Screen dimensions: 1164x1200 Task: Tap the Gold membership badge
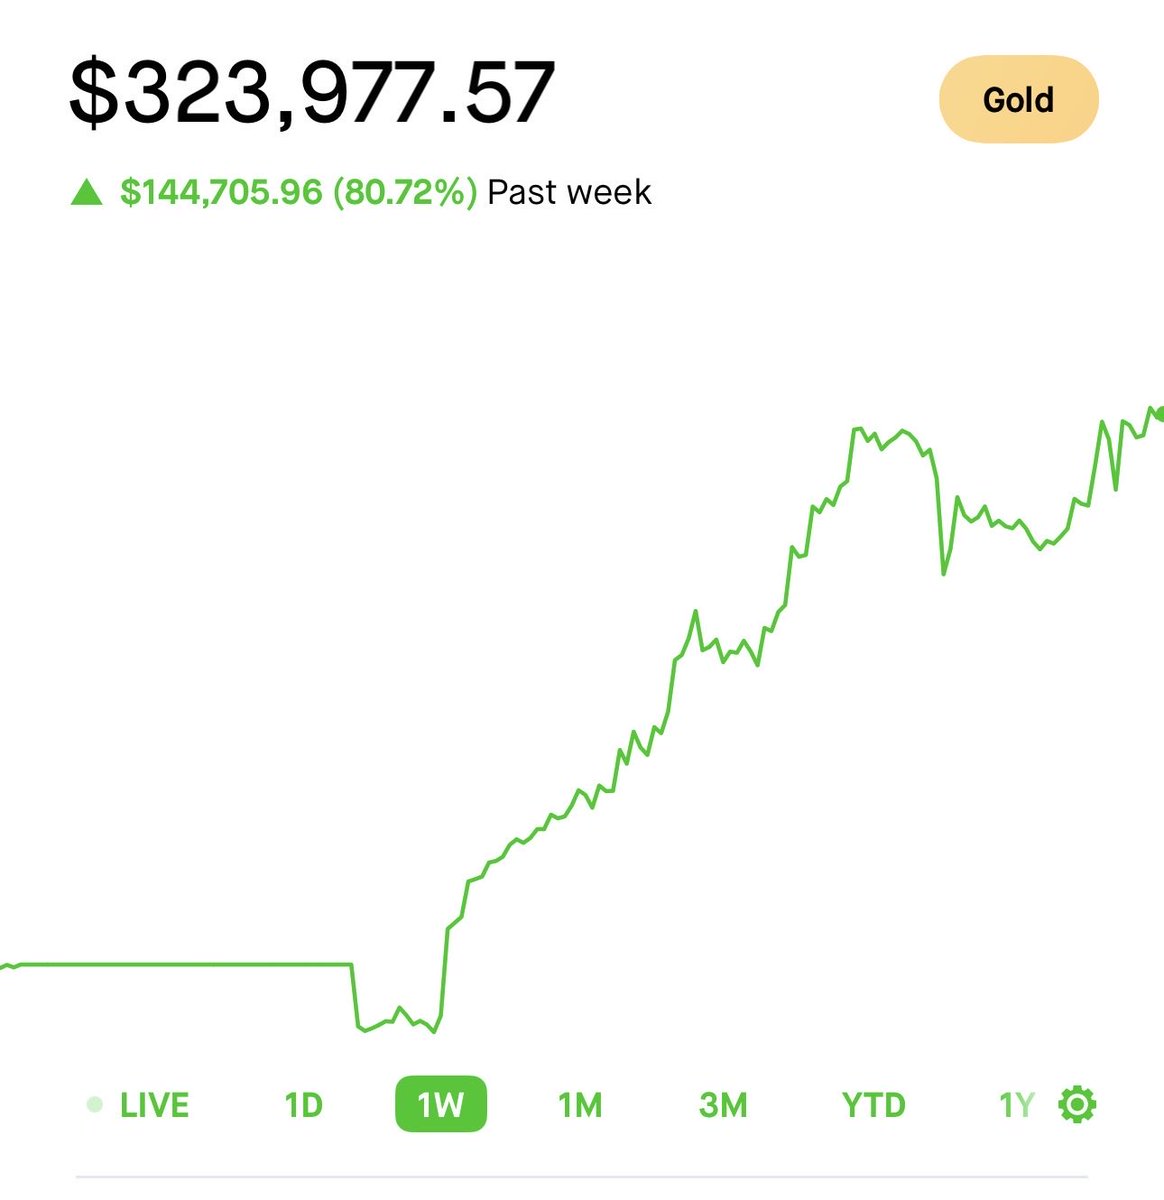coord(1018,100)
